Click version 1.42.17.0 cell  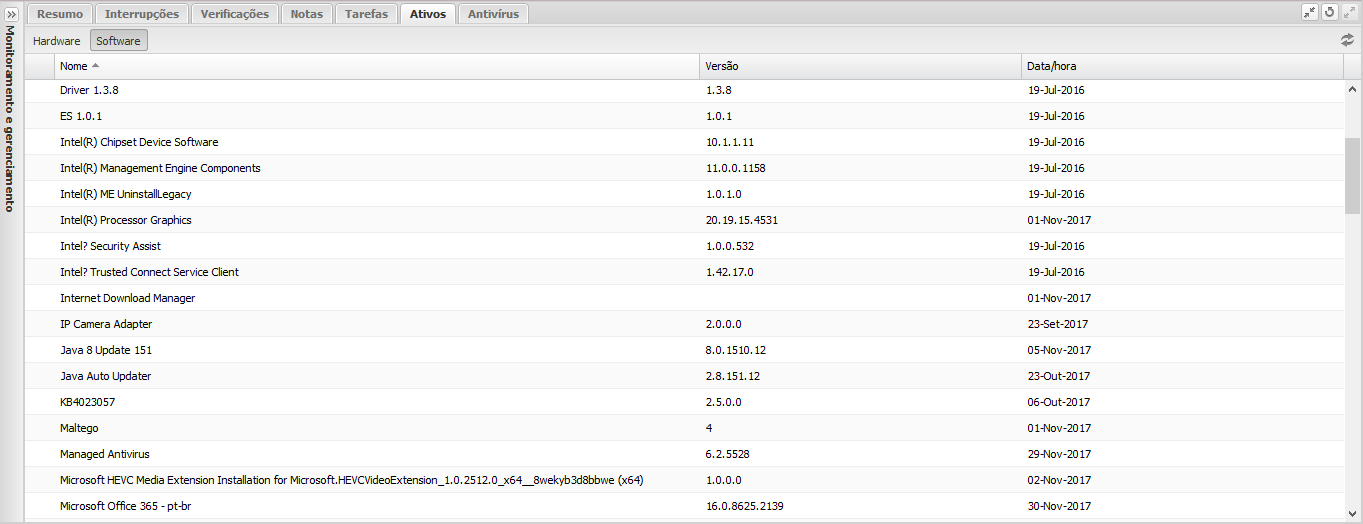(730, 272)
